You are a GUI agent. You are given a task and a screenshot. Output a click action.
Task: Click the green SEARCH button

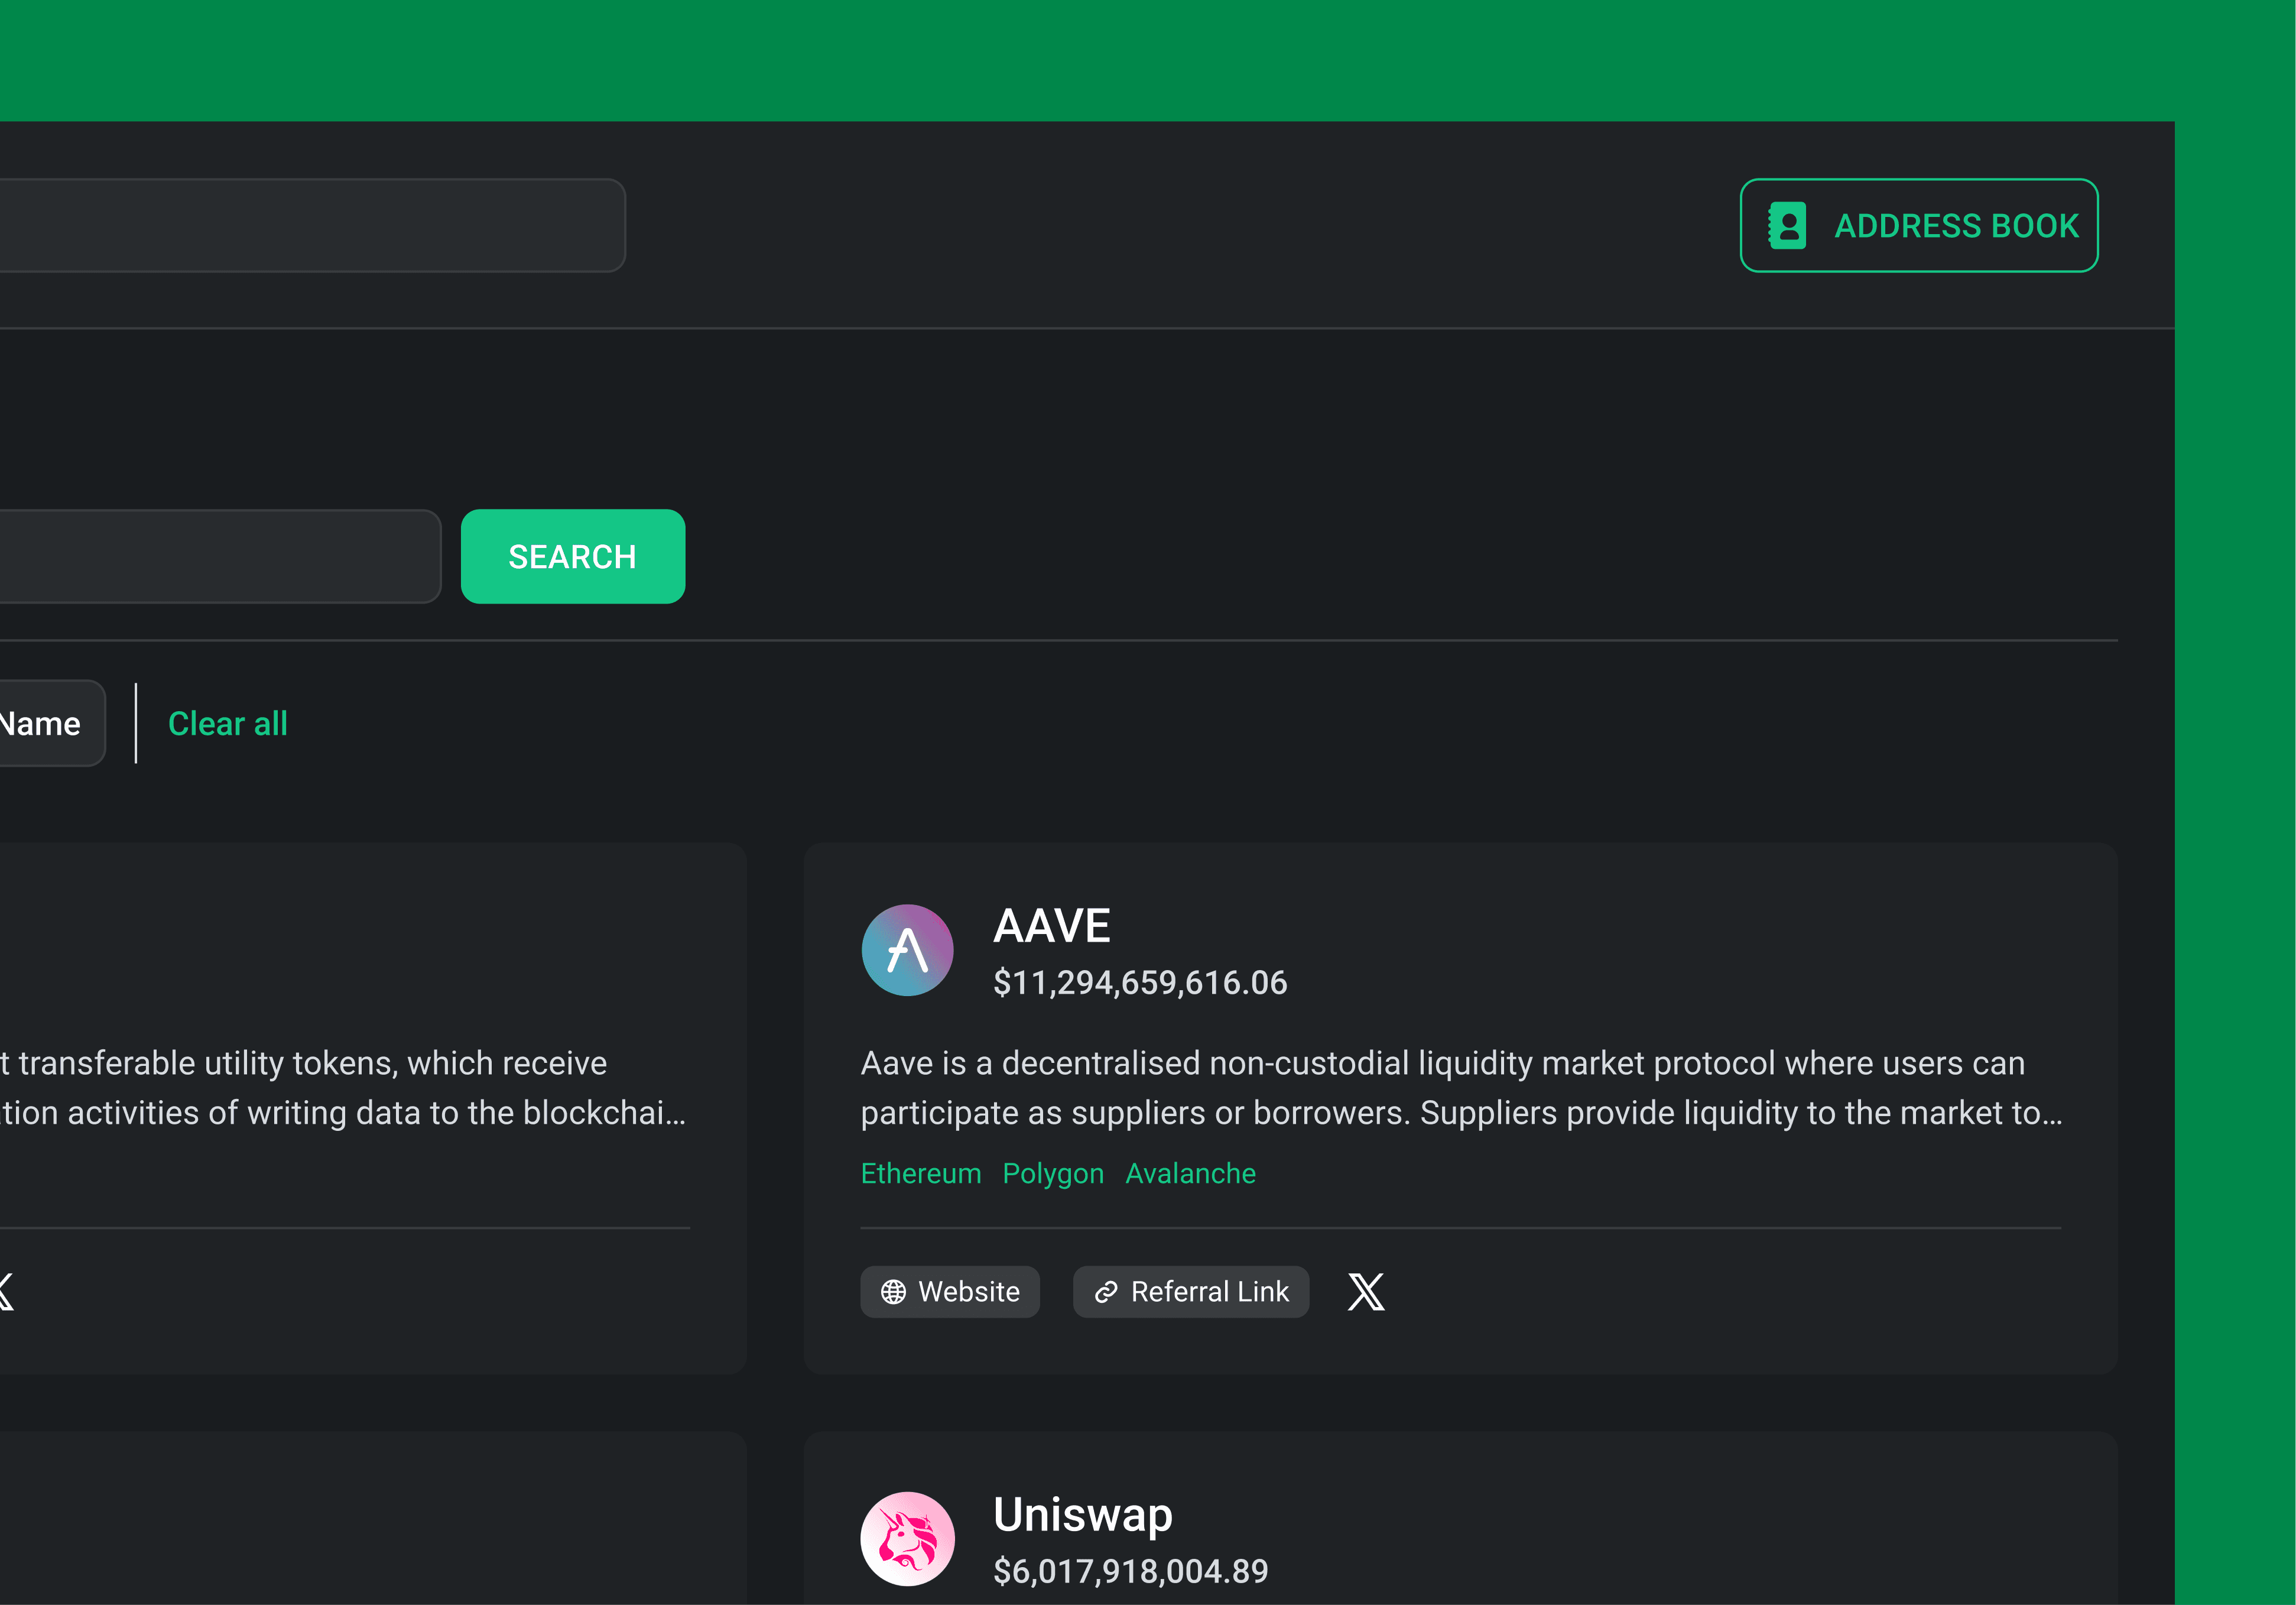point(573,556)
